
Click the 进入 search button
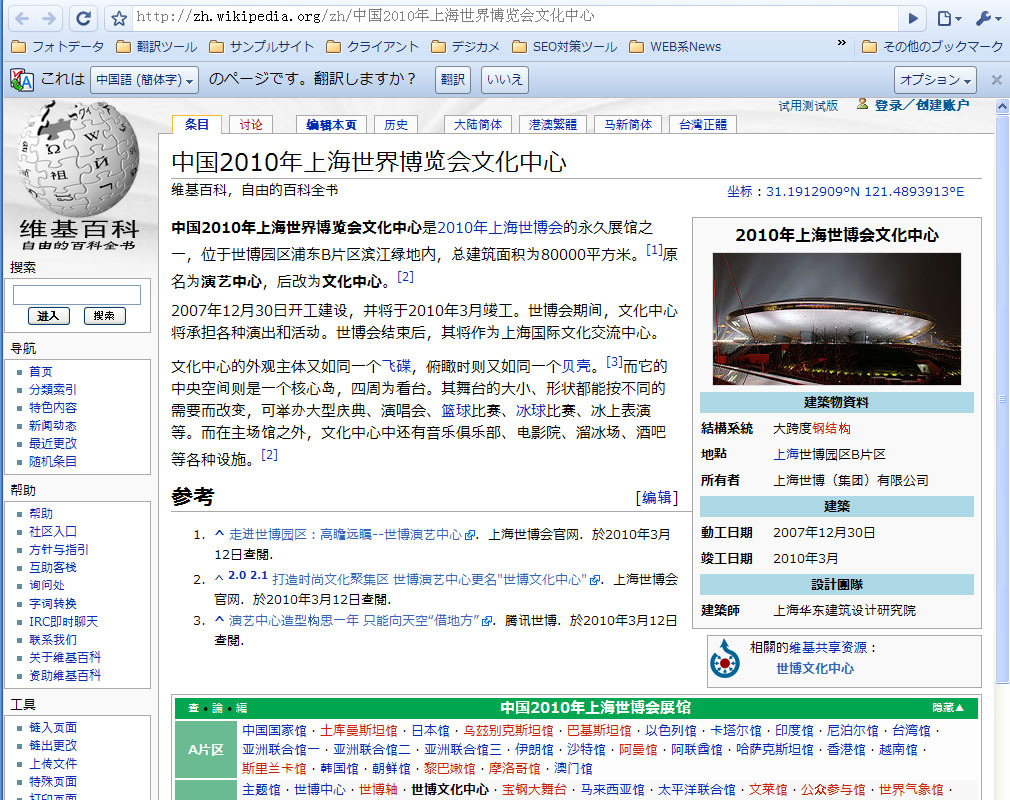(48, 316)
